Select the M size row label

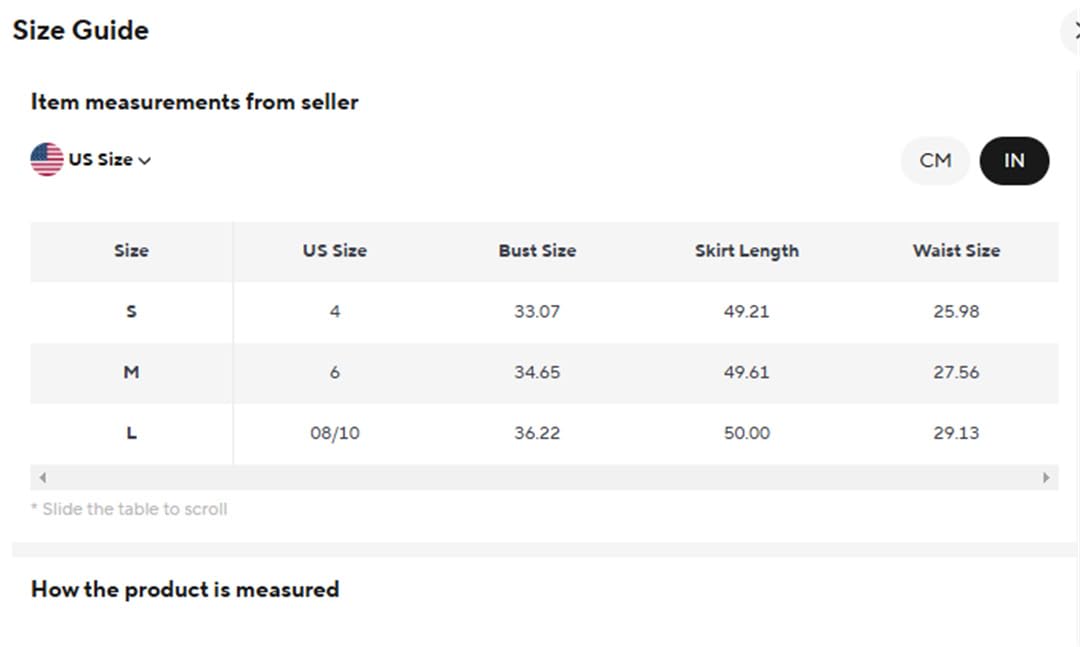[x=131, y=372]
